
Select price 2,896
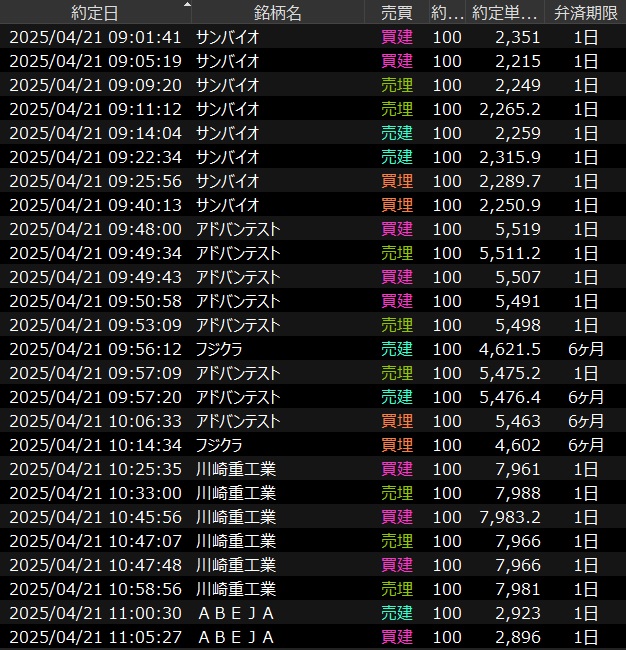pos(518,638)
